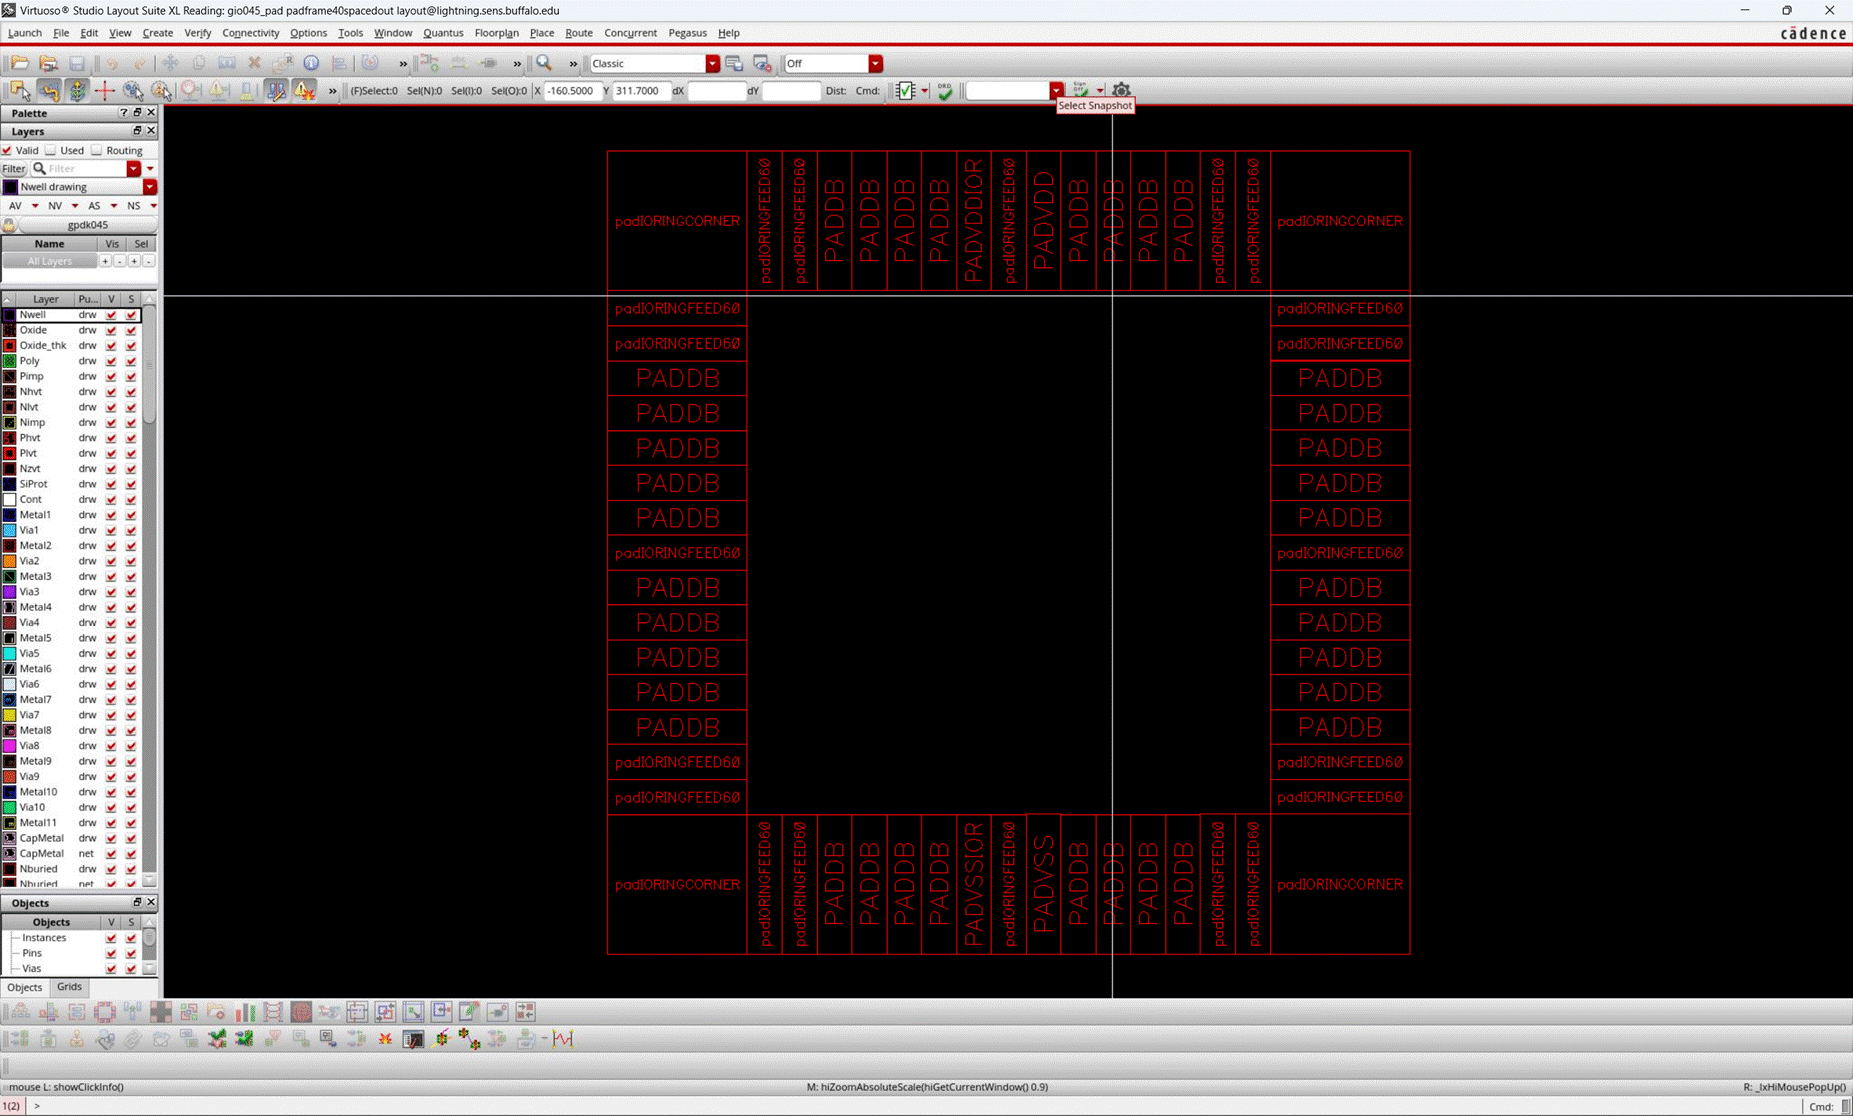
Task: Enable the Routing checkbox in Layers palette
Action: 97,150
